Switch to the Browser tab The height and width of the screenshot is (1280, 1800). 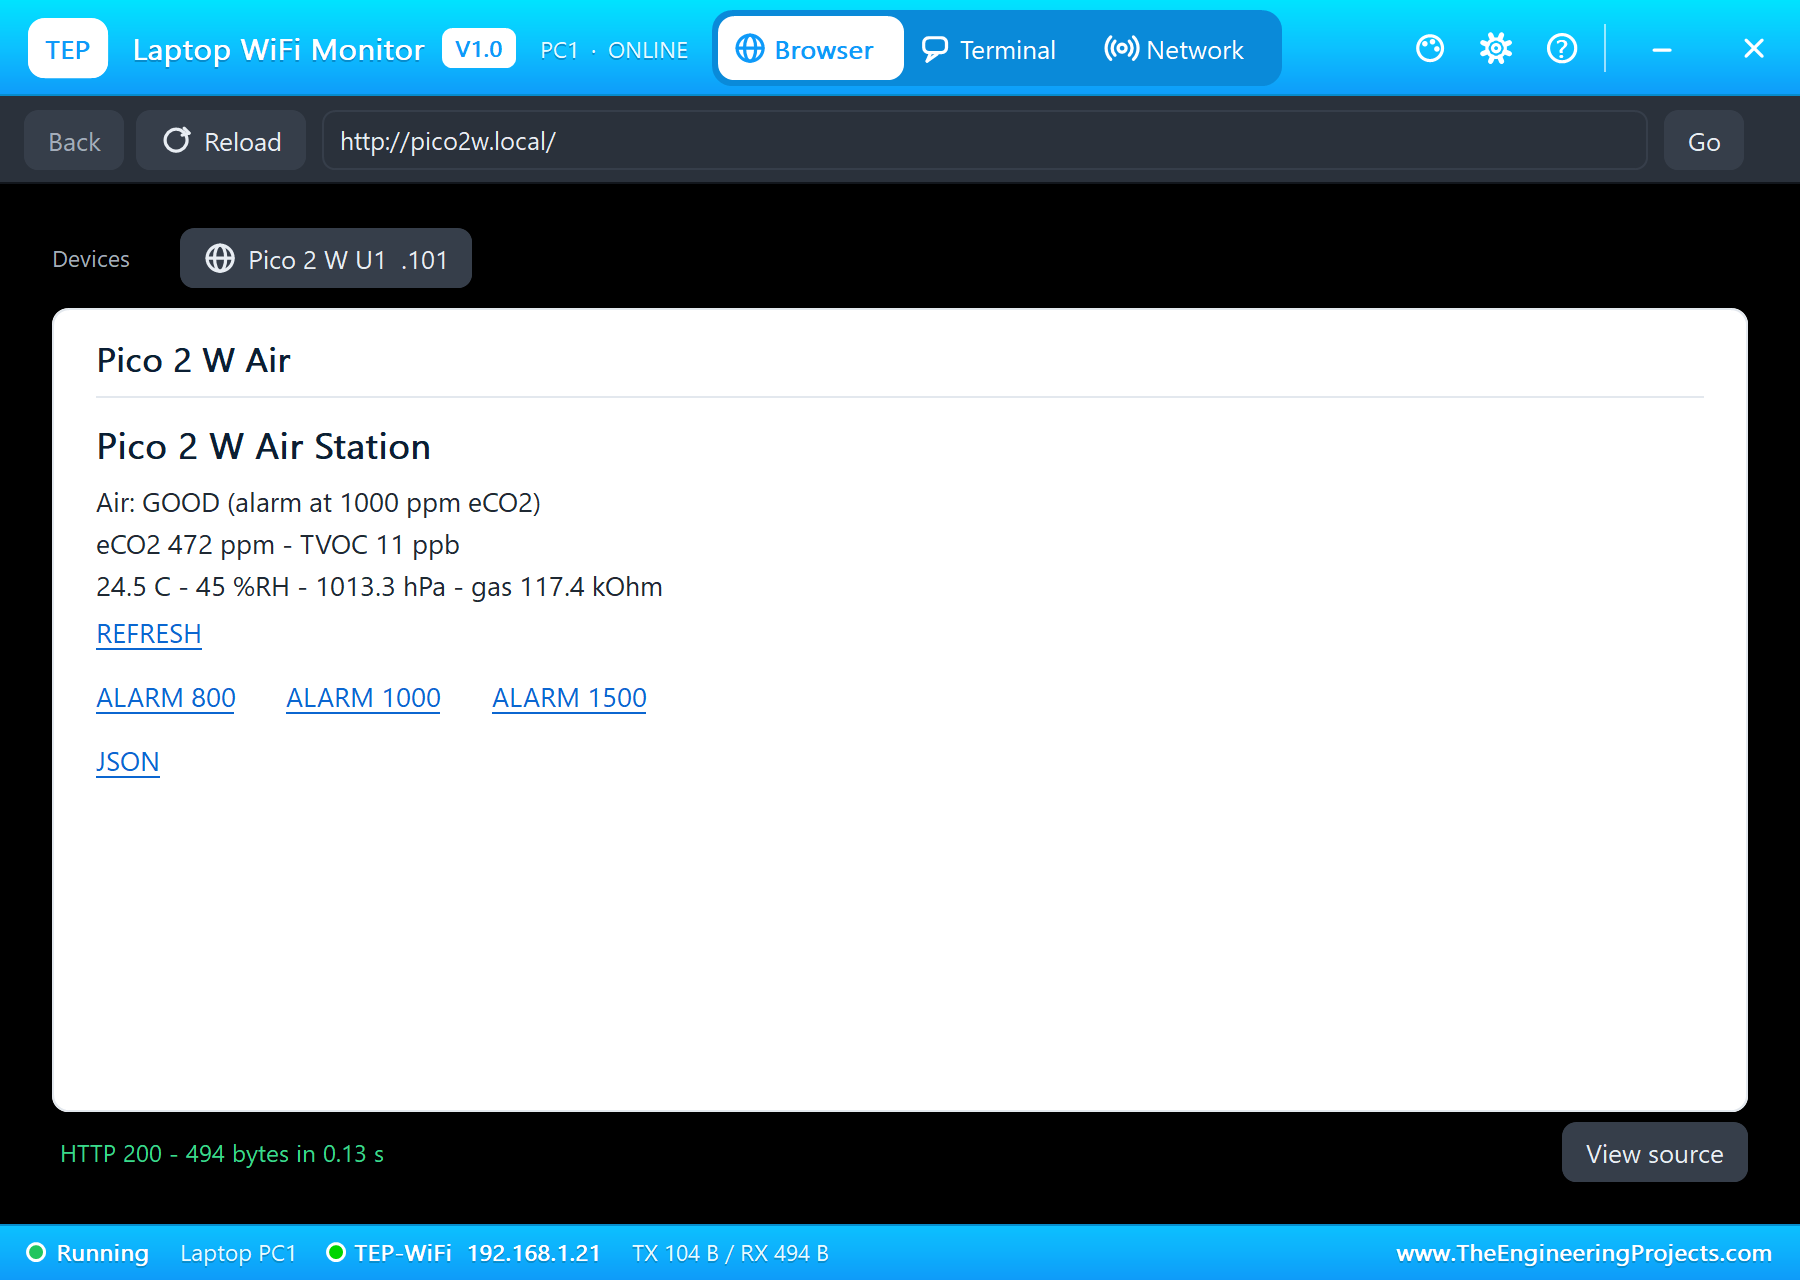[x=810, y=48]
